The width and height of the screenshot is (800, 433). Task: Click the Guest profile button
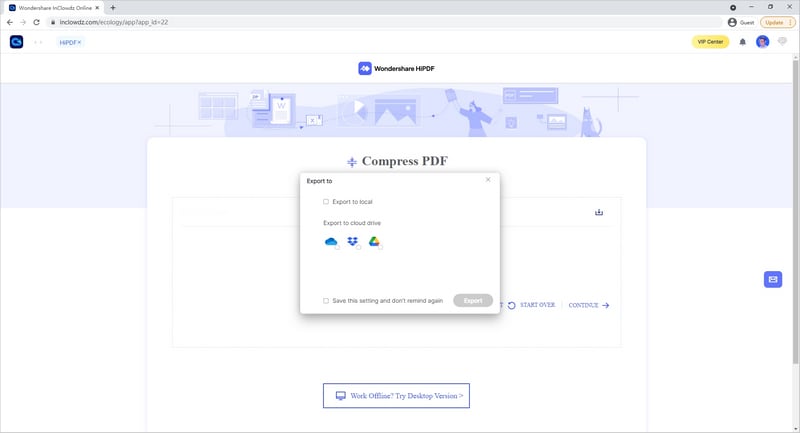coord(741,22)
